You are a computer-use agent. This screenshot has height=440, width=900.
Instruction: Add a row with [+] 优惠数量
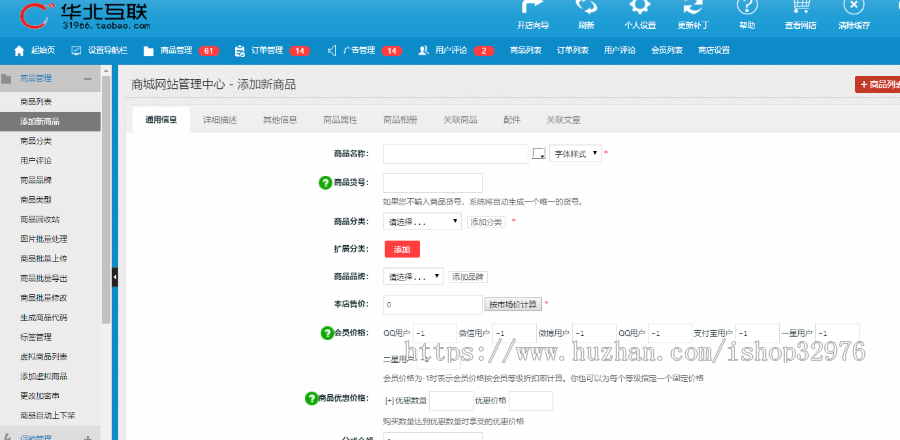point(389,400)
